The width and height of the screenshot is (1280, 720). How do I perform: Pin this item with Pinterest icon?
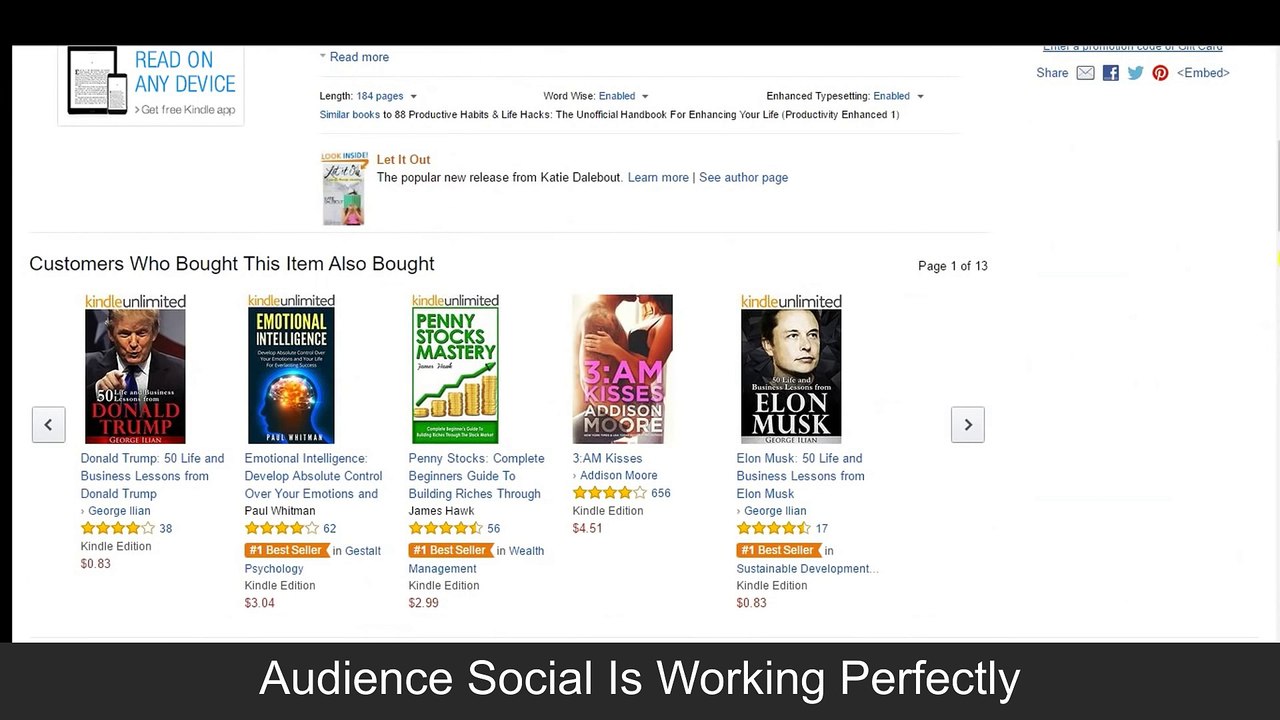click(1160, 73)
